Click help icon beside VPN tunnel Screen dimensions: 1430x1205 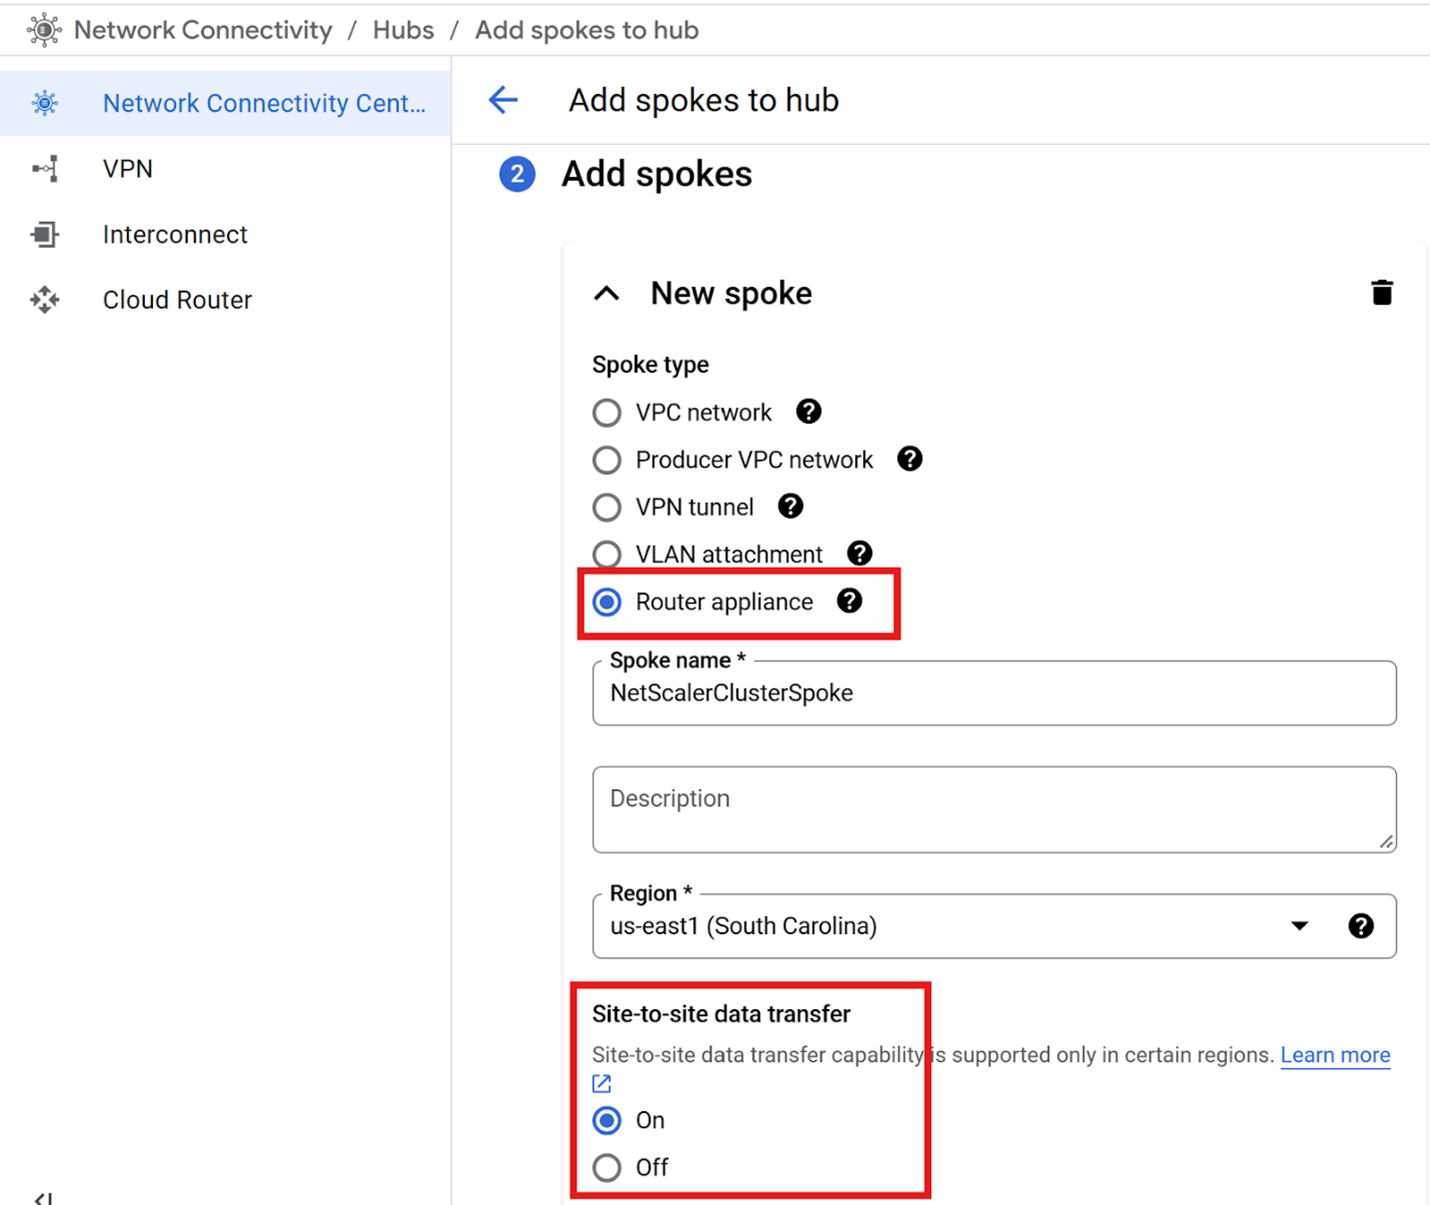point(790,507)
